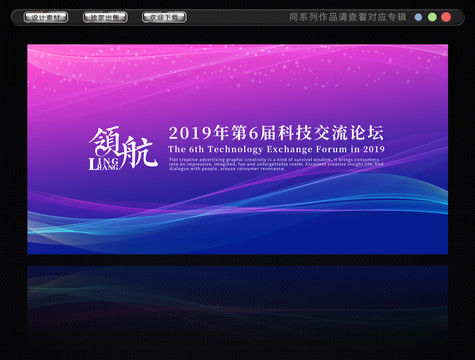Open the 同系列作品请查看对应专辑 text link

[348, 17]
